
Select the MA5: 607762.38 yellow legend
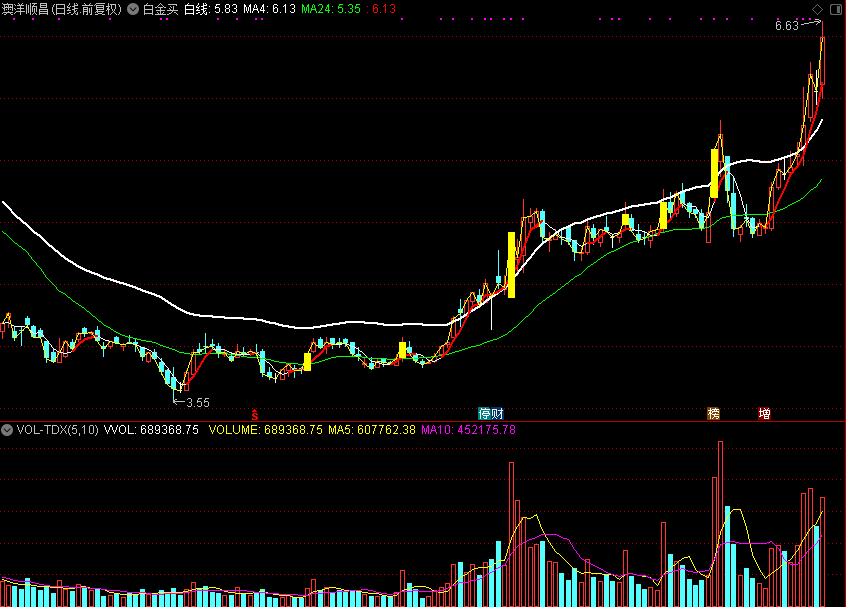click(372, 430)
